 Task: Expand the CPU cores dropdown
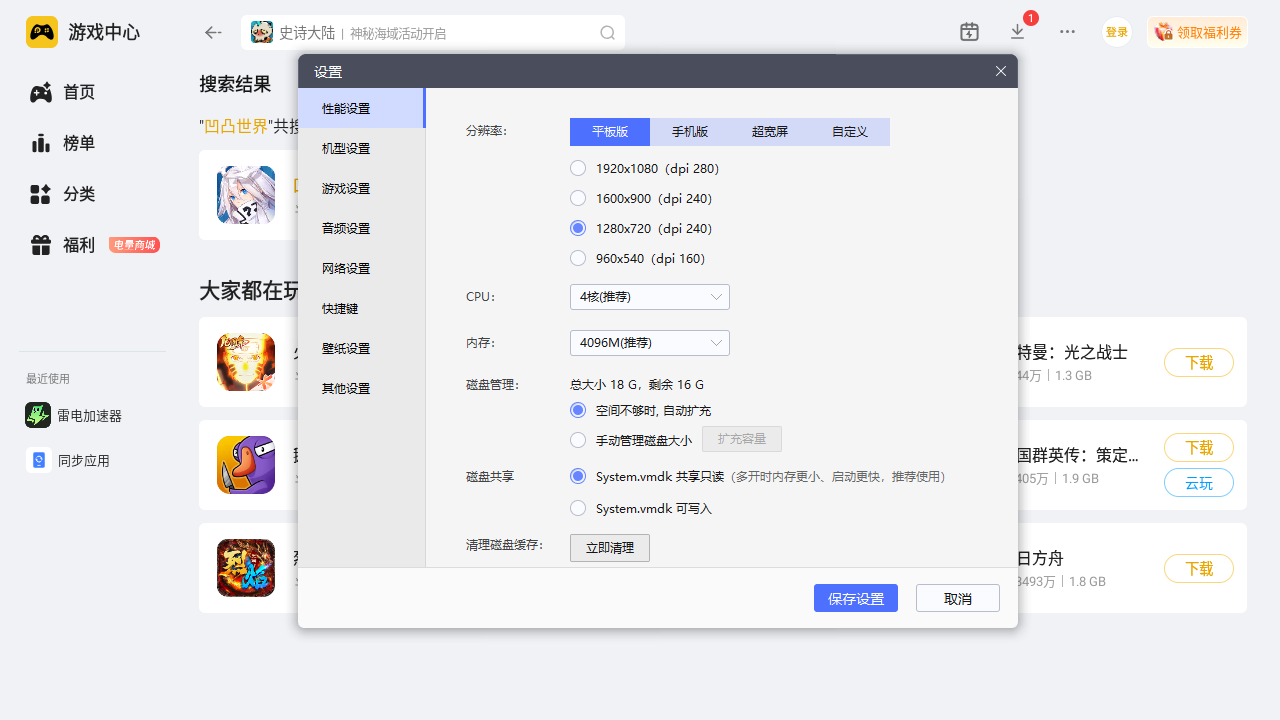[649, 297]
